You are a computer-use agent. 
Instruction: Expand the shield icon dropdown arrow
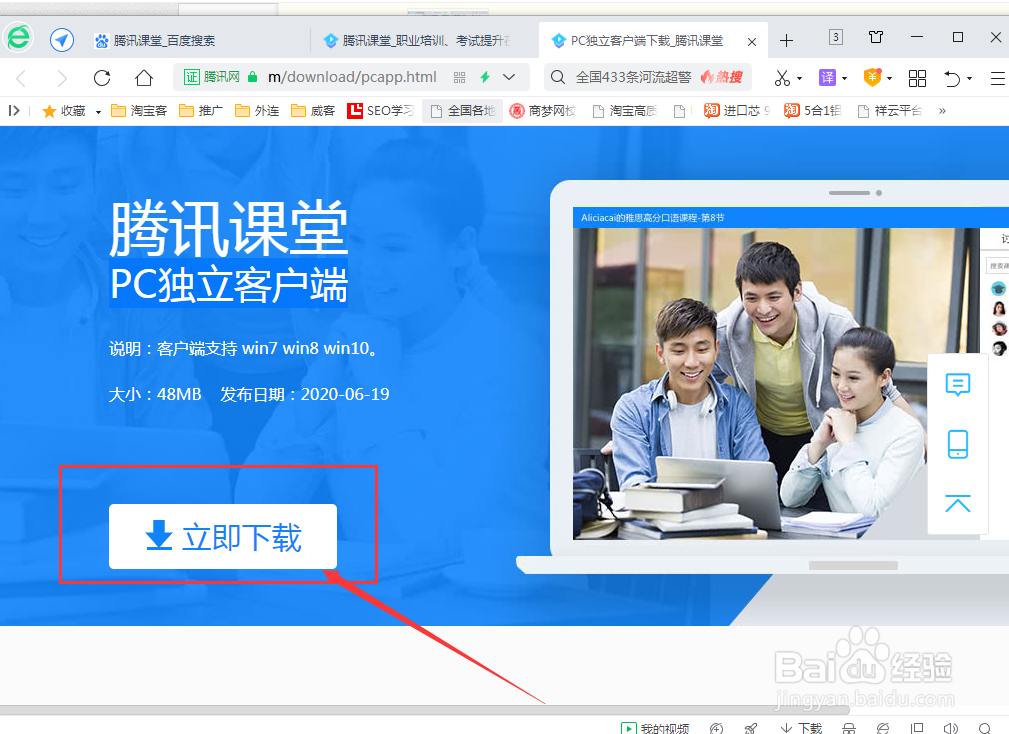pyautogui.click(x=889, y=78)
